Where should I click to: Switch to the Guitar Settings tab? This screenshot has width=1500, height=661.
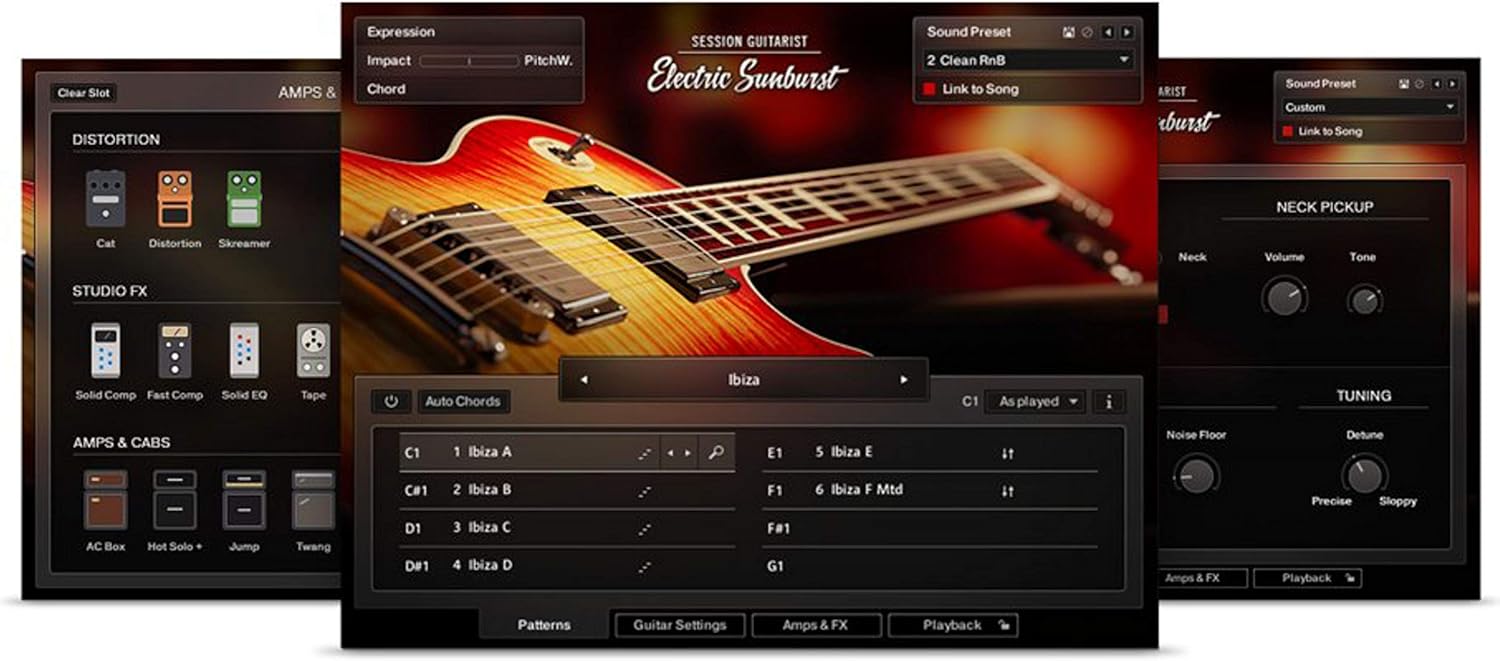pos(679,625)
